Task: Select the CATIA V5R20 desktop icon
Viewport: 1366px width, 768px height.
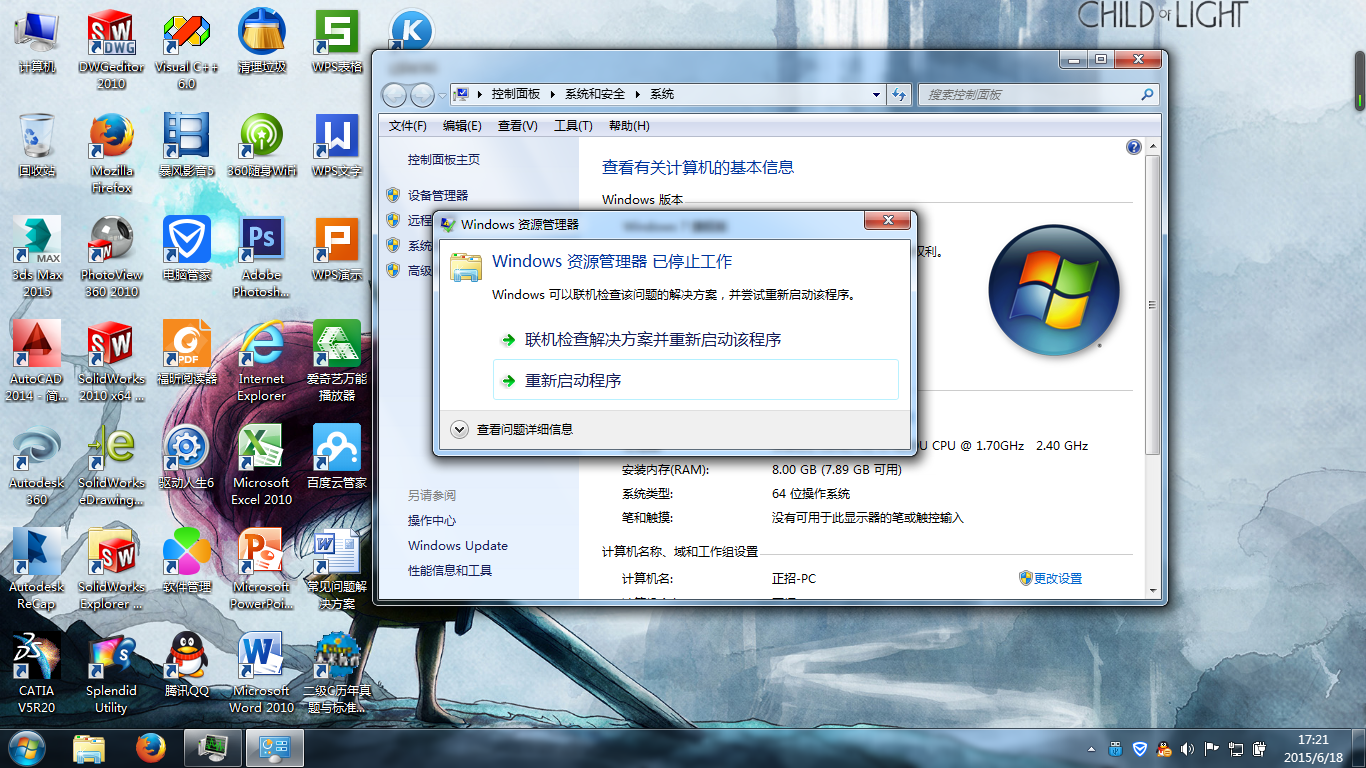Action: (x=37, y=674)
